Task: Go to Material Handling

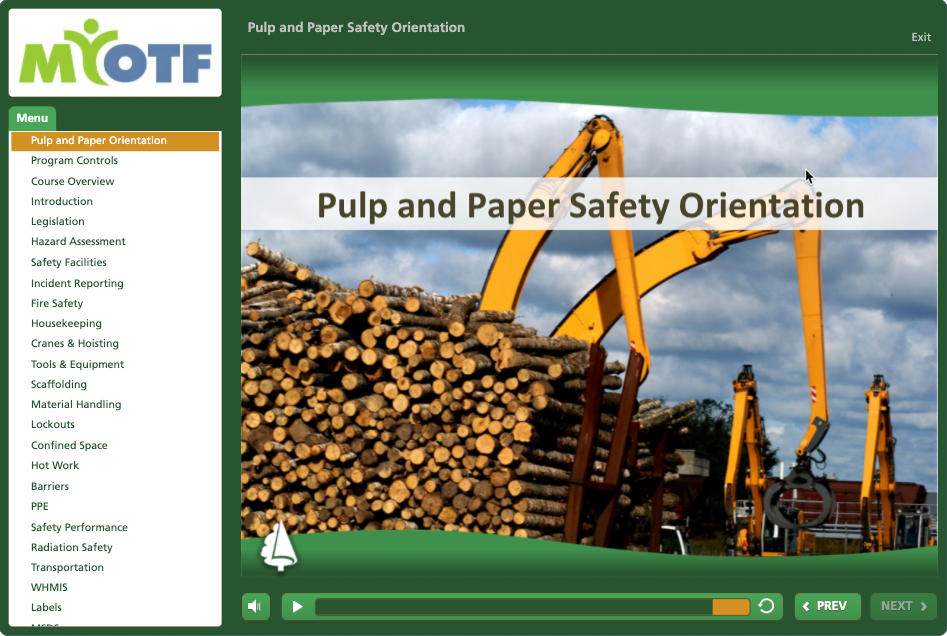Action: 76,404
